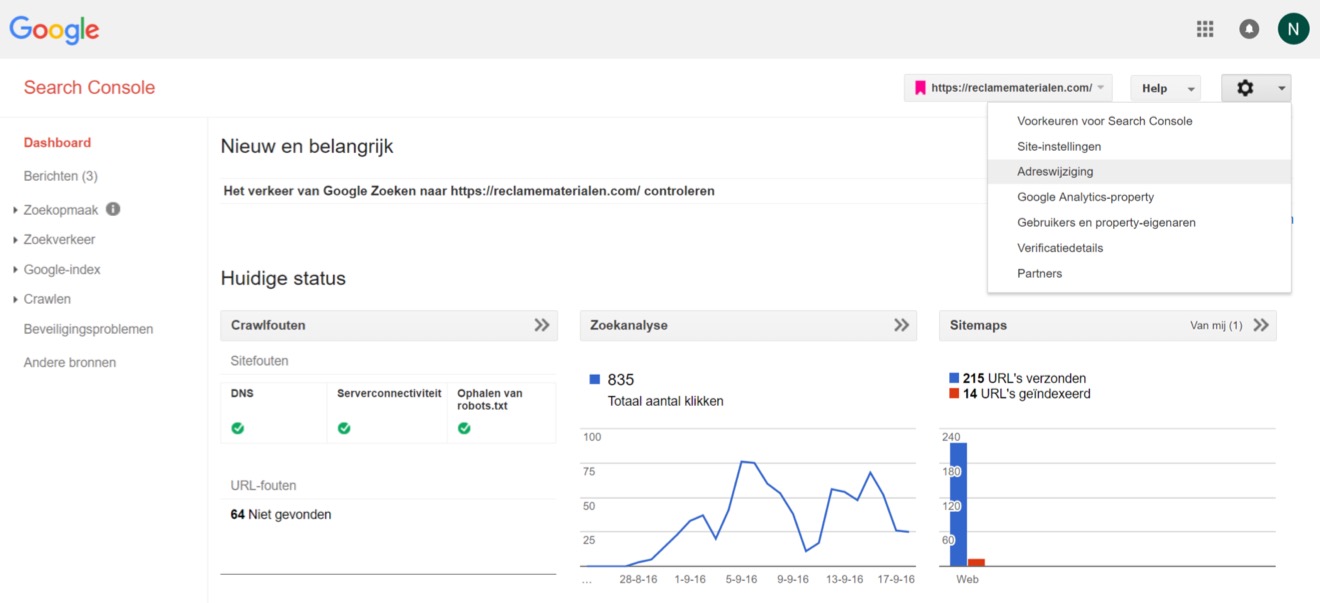Screen dimensions: 1320x603
Task: Click the '64 Niet gevonden' link
Action: (281, 515)
